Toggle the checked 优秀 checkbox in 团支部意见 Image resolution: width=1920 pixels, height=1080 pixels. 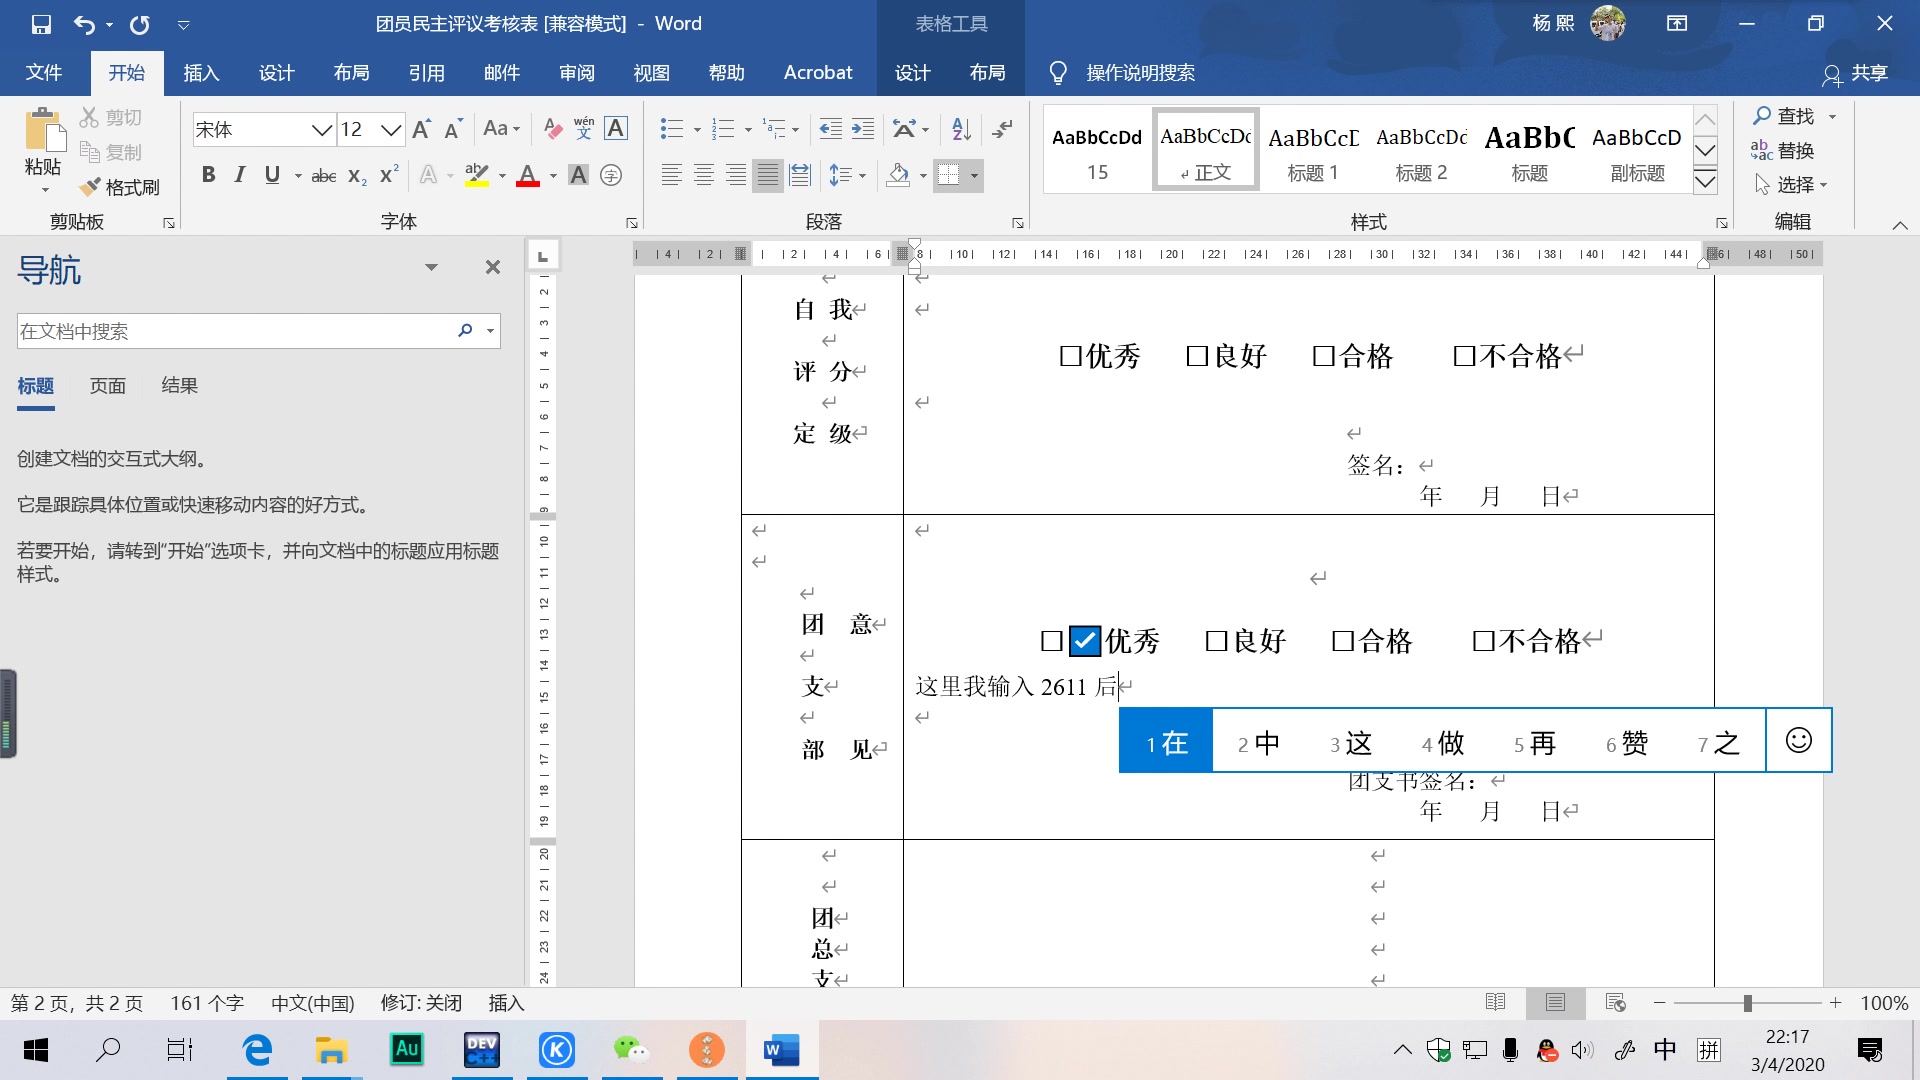[1084, 641]
